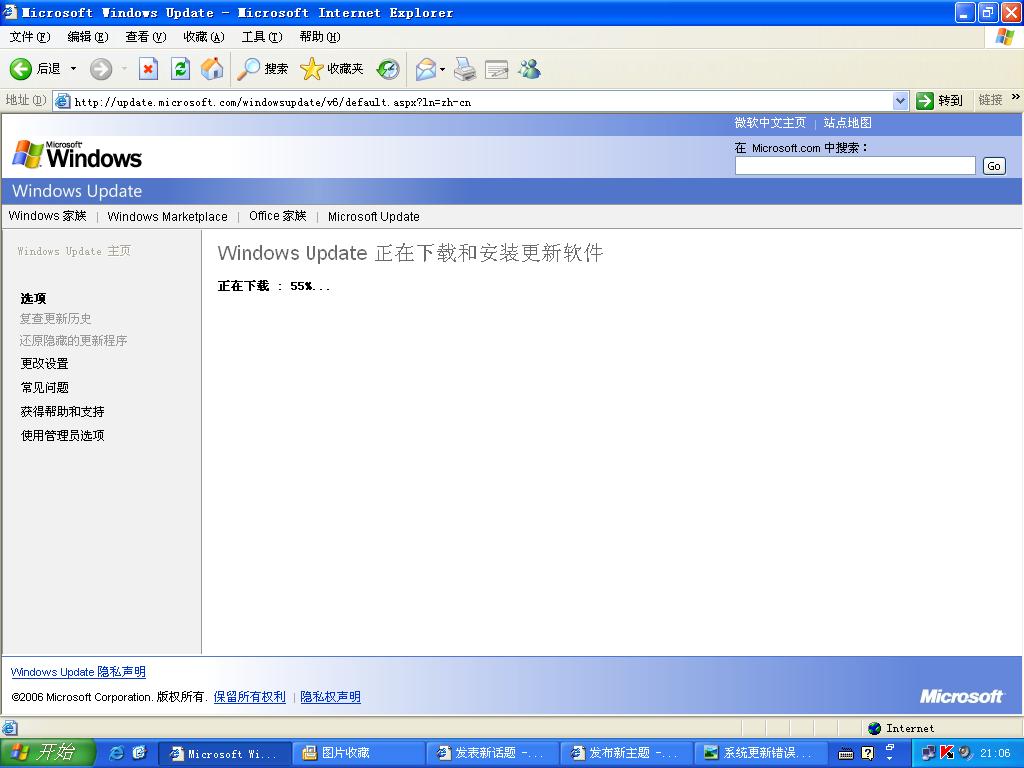Viewport: 1024px width, 768px height.
Task: Expand Mail button dropdown arrow
Action: tap(442, 69)
